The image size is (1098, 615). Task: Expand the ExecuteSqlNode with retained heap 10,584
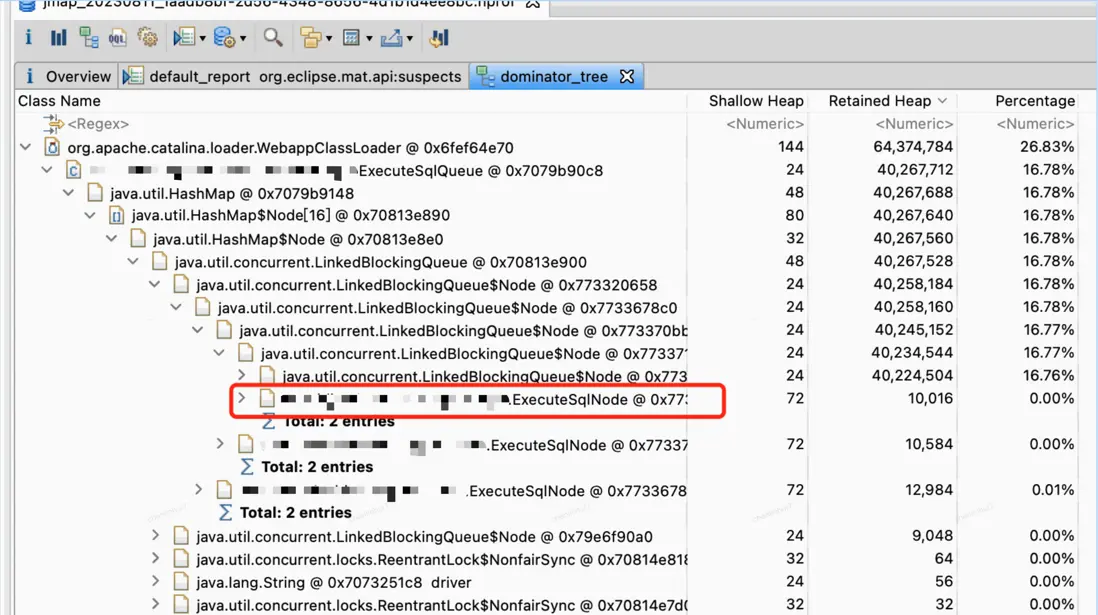220,444
